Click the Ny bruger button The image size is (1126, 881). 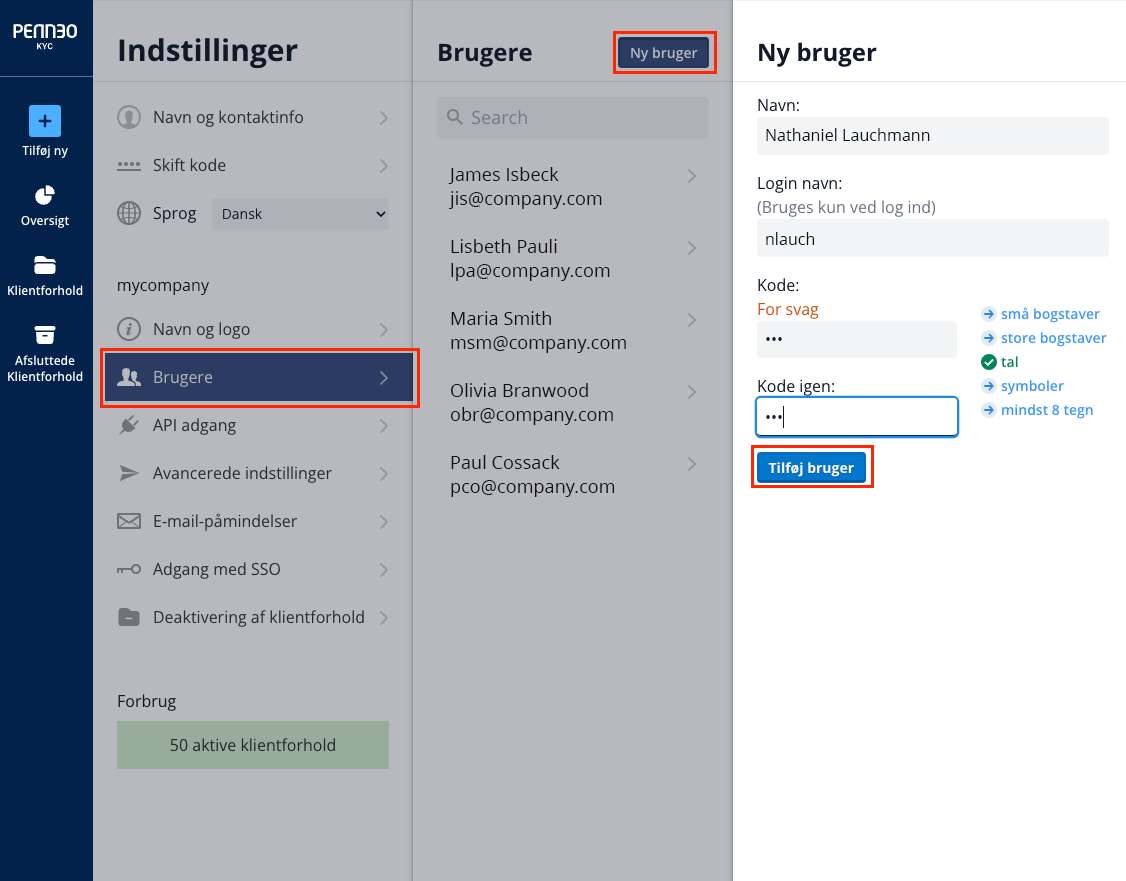[x=664, y=52]
